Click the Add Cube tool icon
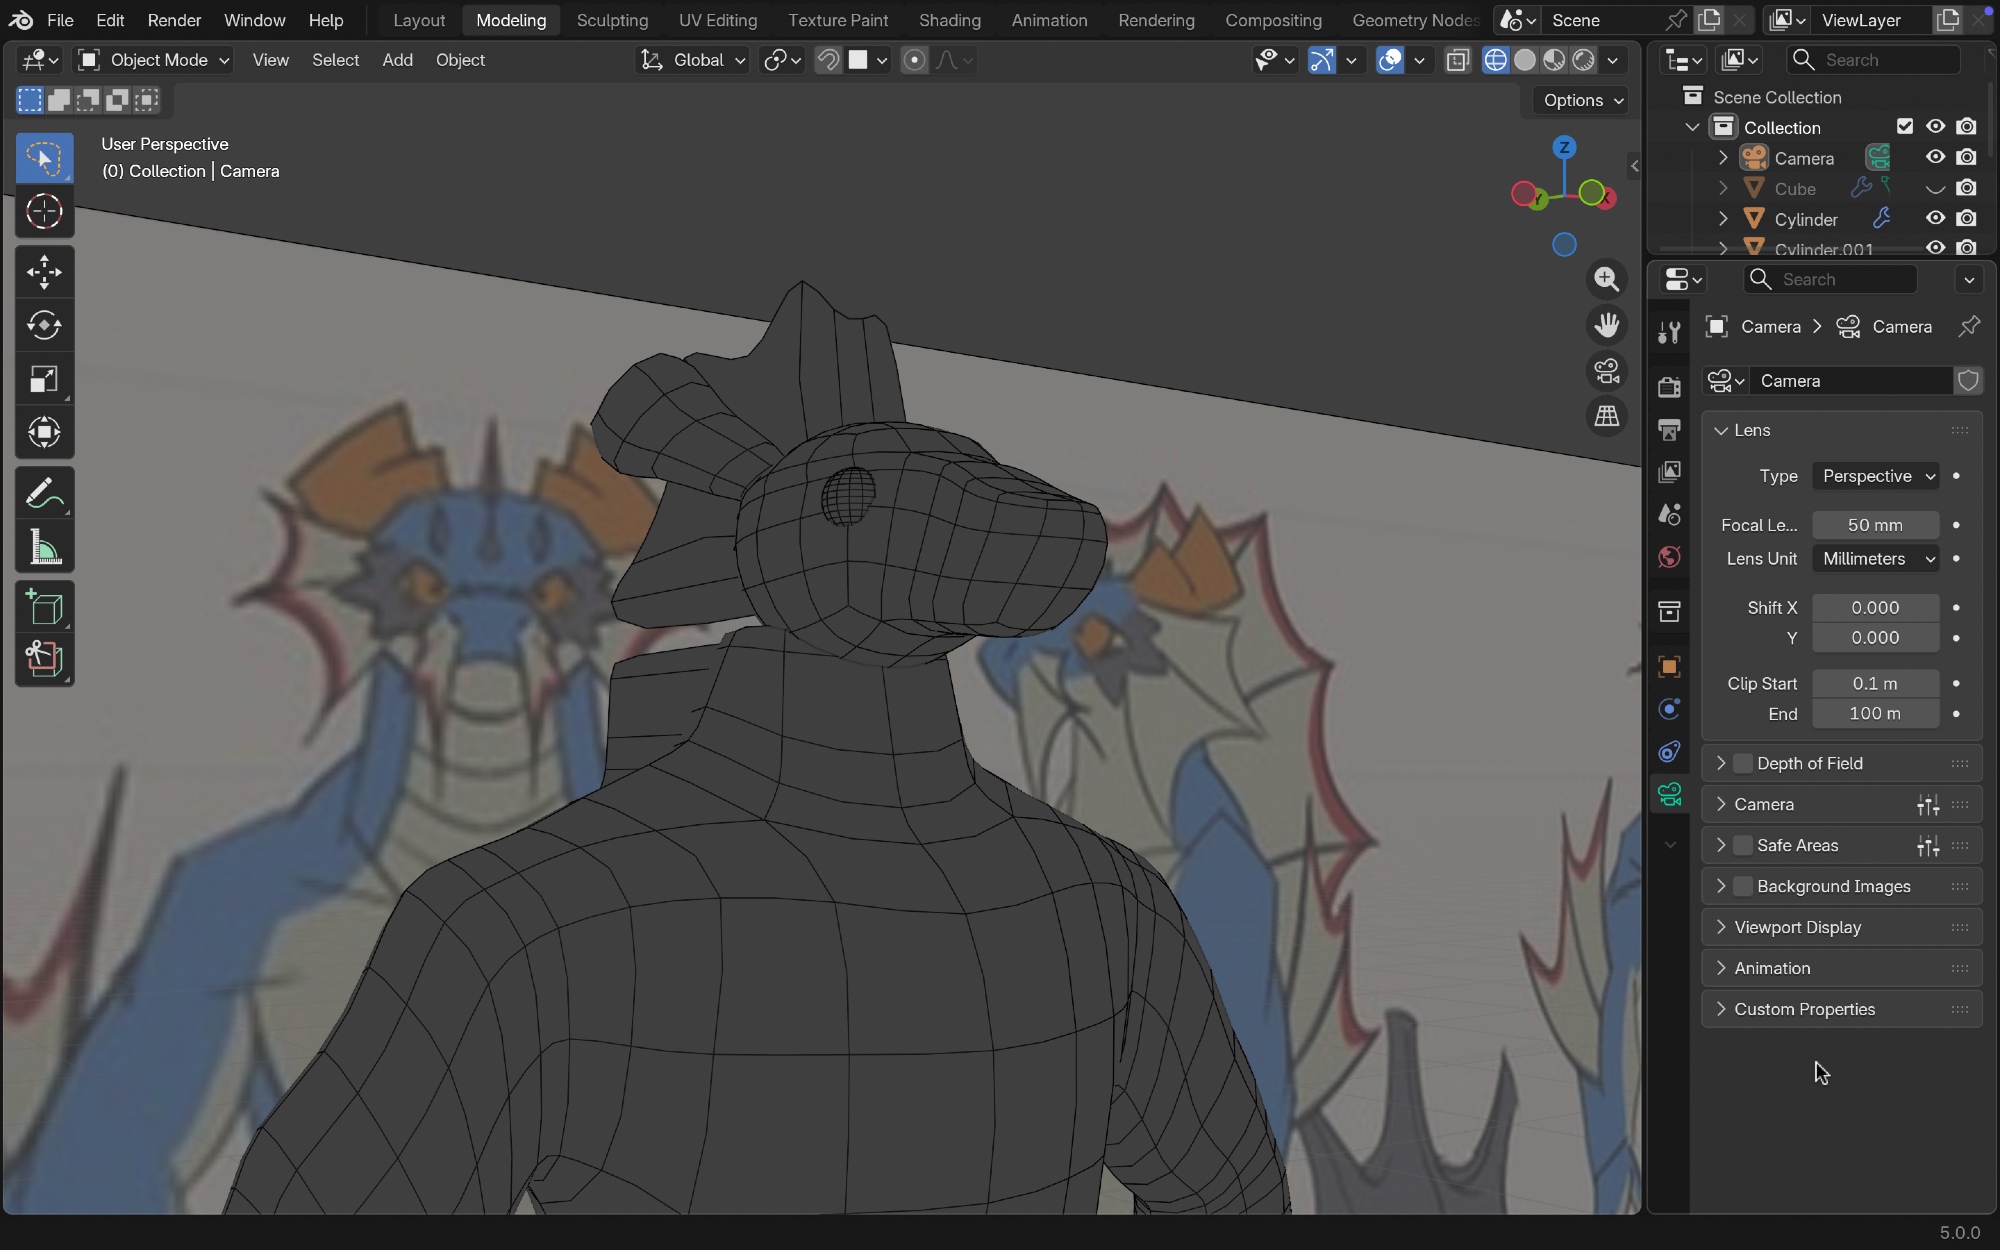This screenshot has height=1250, width=2000. [x=44, y=607]
